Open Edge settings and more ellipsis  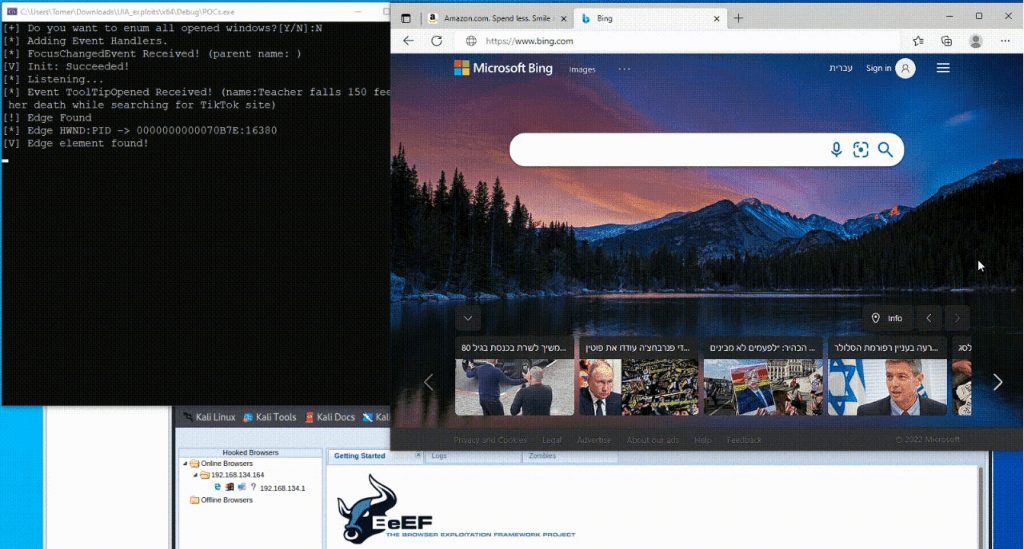(x=1005, y=40)
